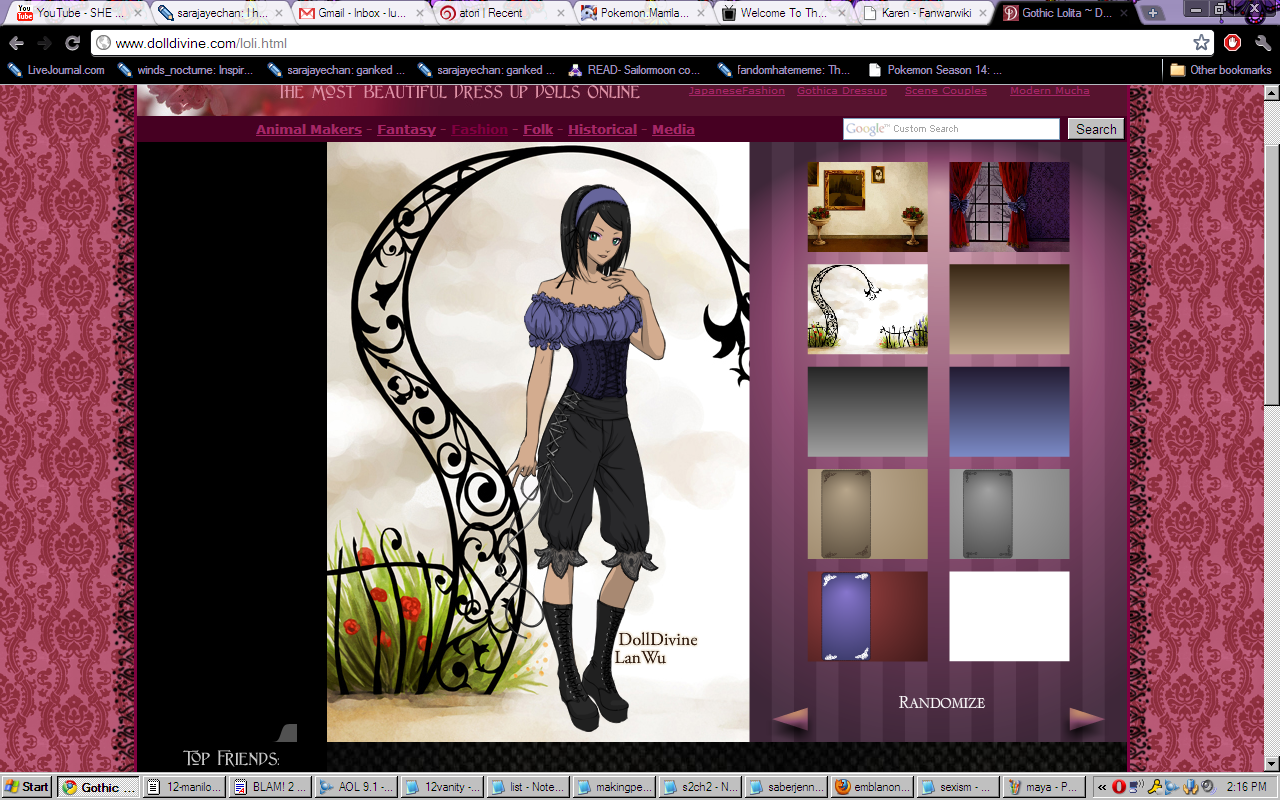Switch to the Karen Fanwarwiki tab
Image resolution: width=1280 pixels, height=800 pixels.
[x=922, y=13]
